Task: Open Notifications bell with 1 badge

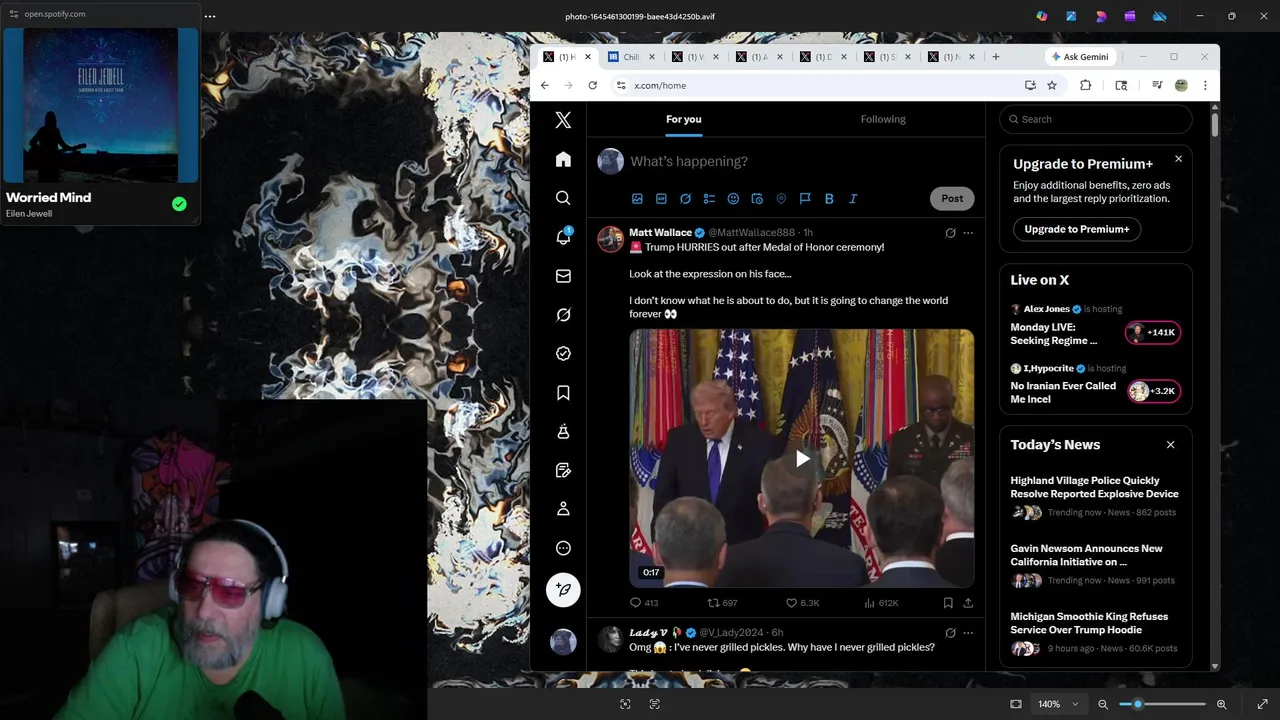Action: (563, 237)
